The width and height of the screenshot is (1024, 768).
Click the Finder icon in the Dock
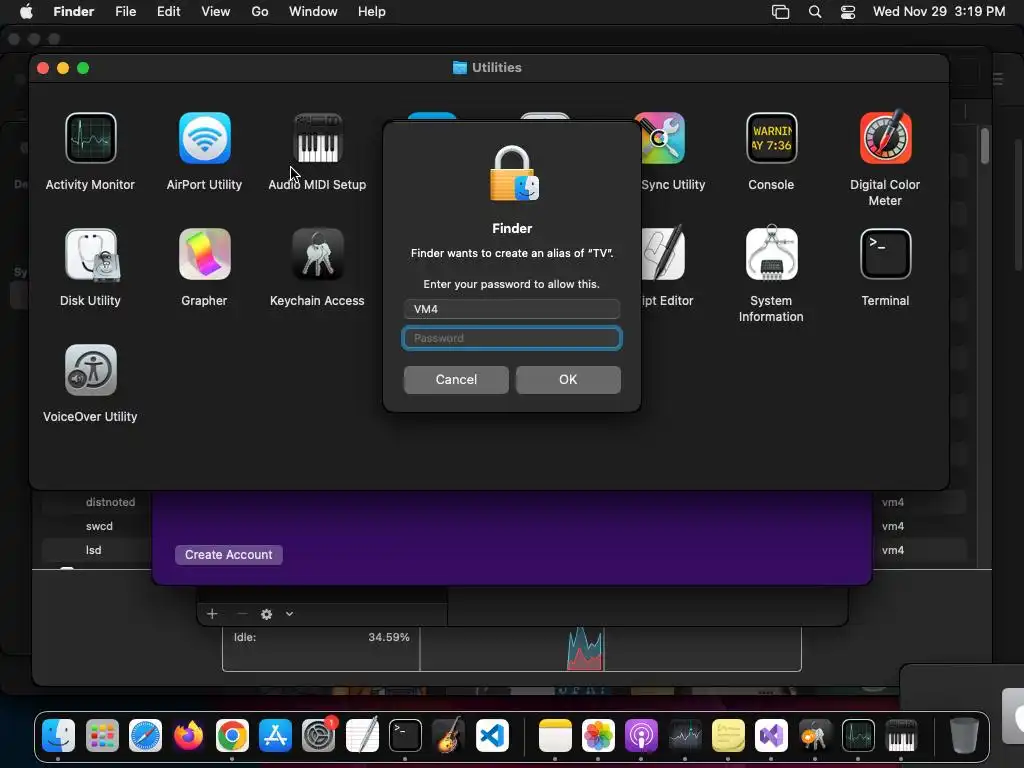coord(58,737)
